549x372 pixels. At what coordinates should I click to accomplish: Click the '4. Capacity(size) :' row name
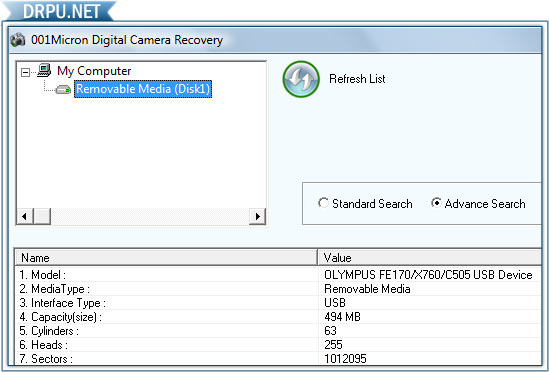[x=61, y=317]
